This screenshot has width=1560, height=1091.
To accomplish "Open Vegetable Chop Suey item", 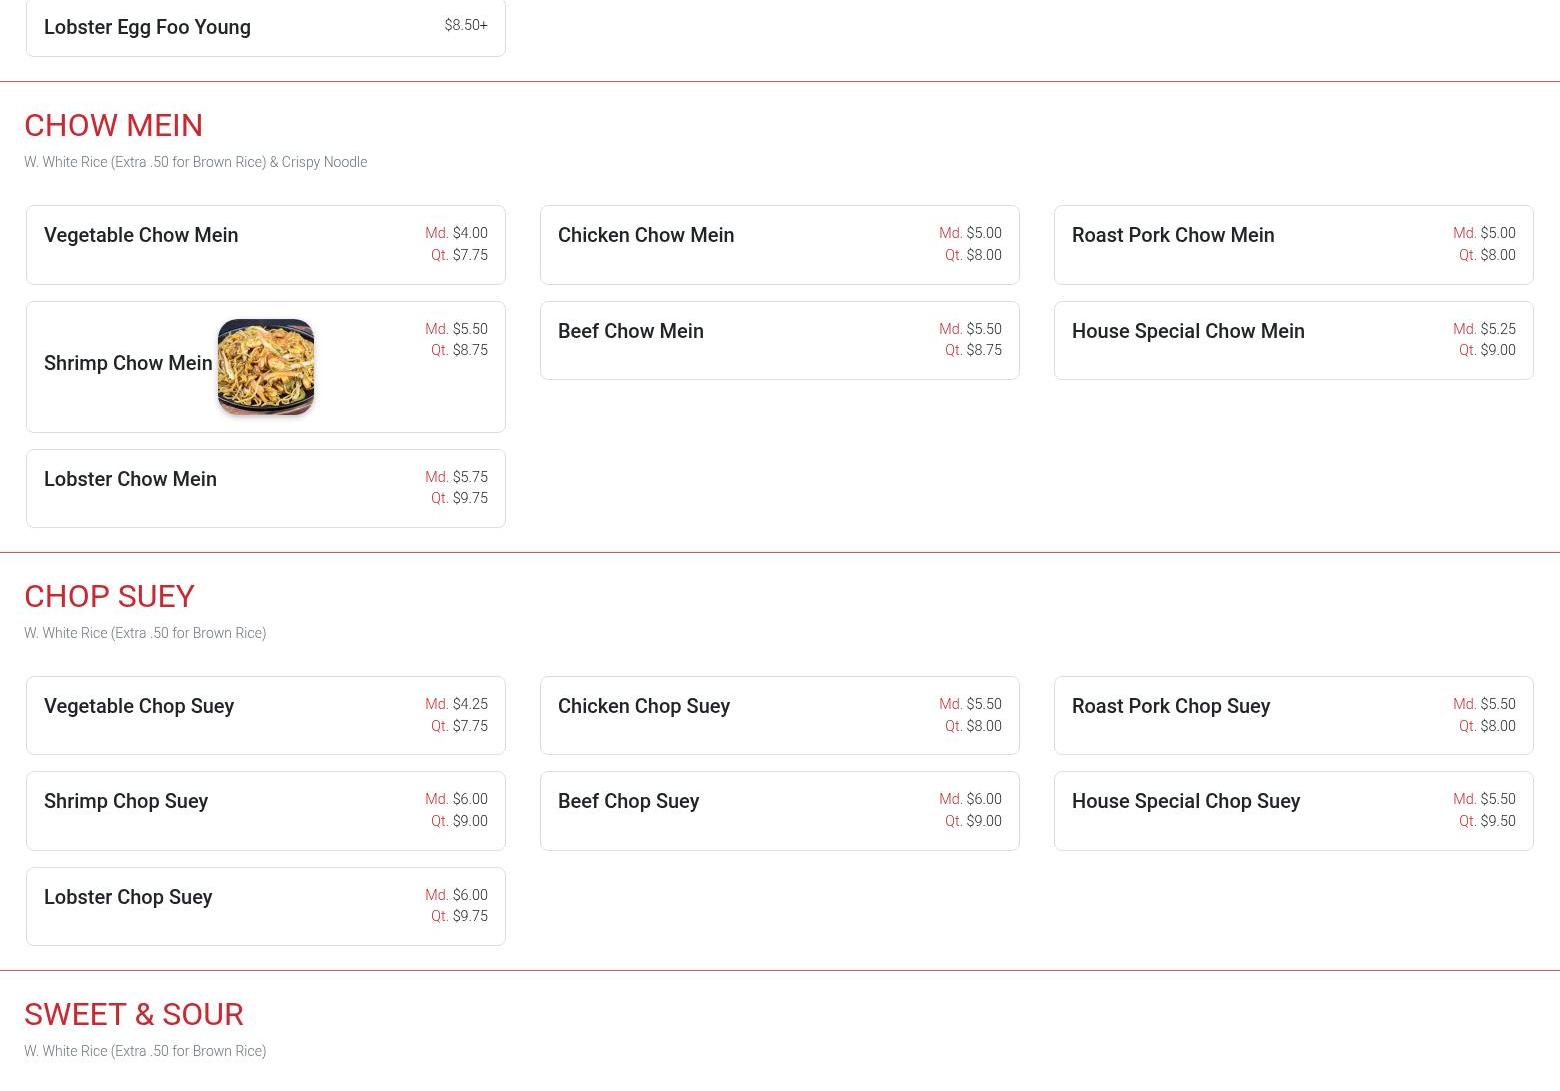I will click(x=139, y=707).
